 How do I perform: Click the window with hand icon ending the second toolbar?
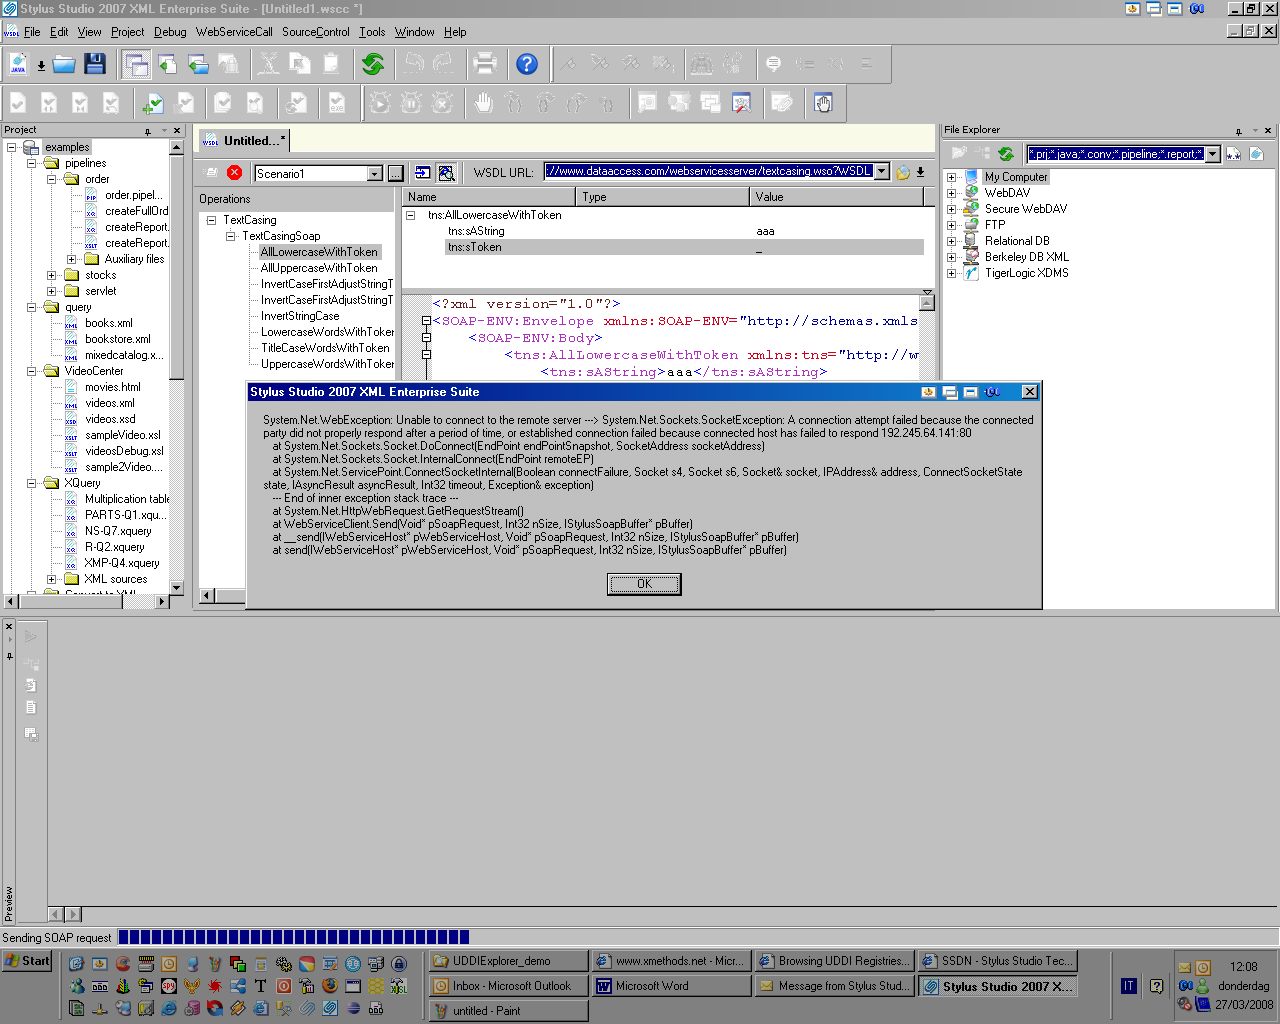pyautogui.click(x=823, y=103)
